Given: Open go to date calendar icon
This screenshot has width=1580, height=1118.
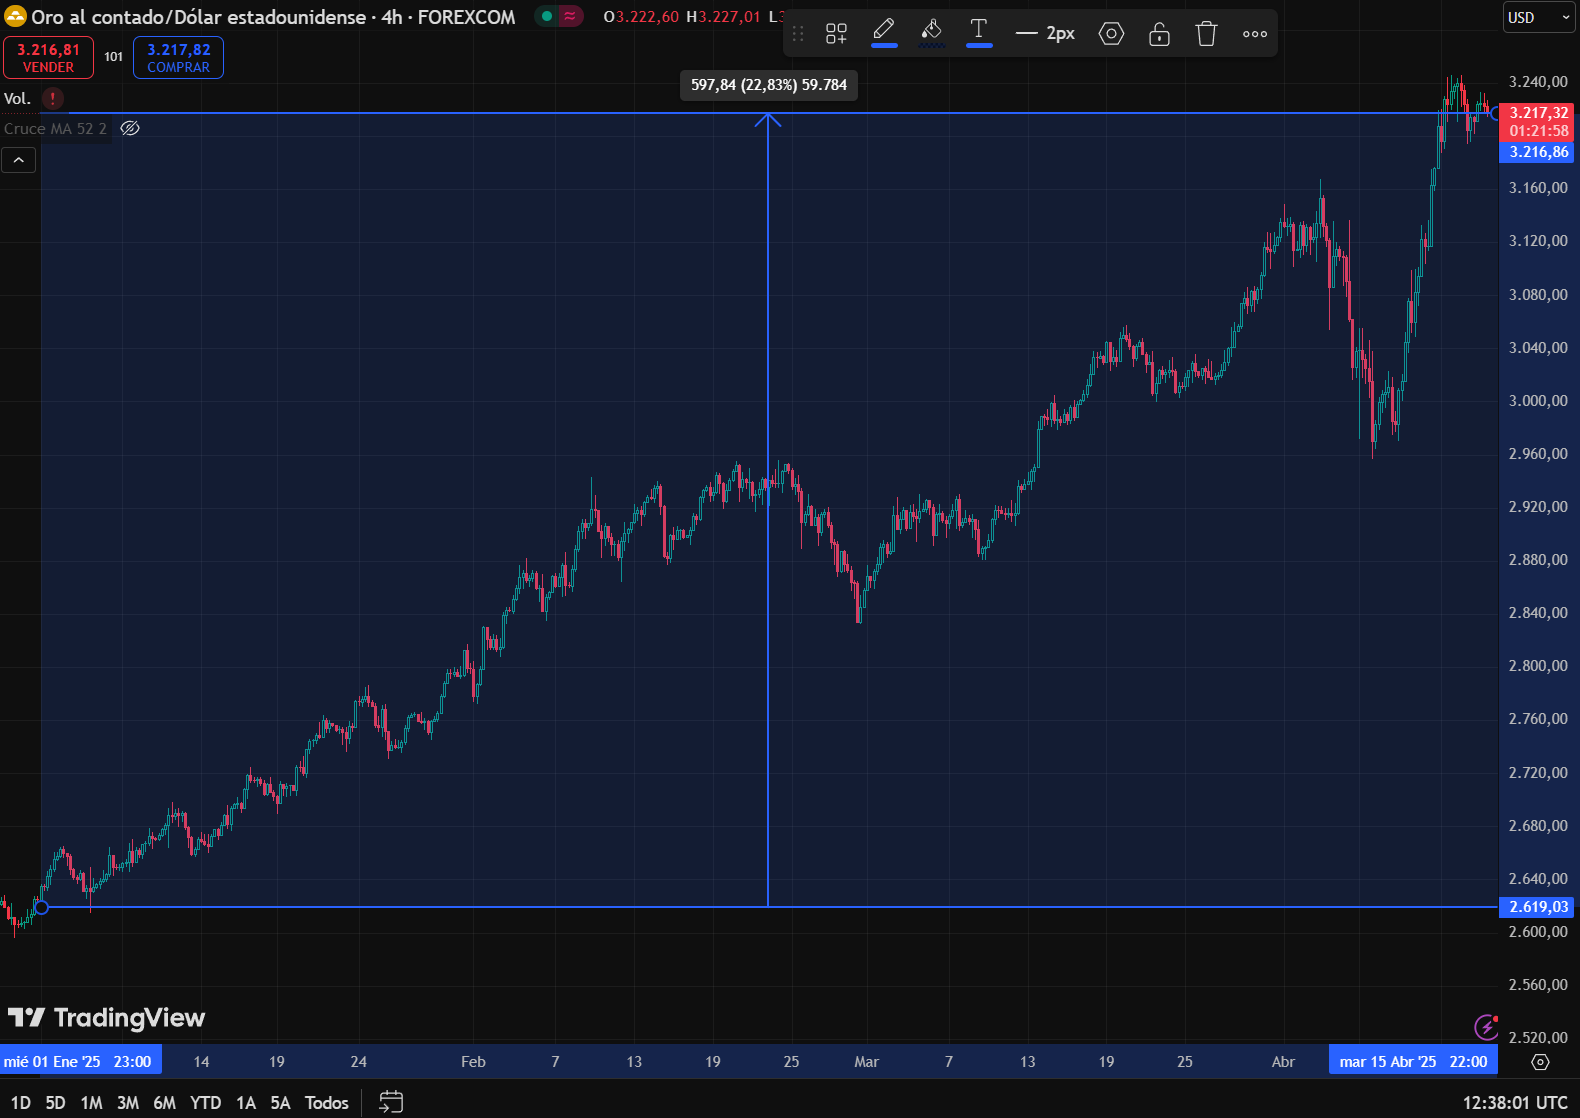Looking at the screenshot, I should (x=391, y=1102).
